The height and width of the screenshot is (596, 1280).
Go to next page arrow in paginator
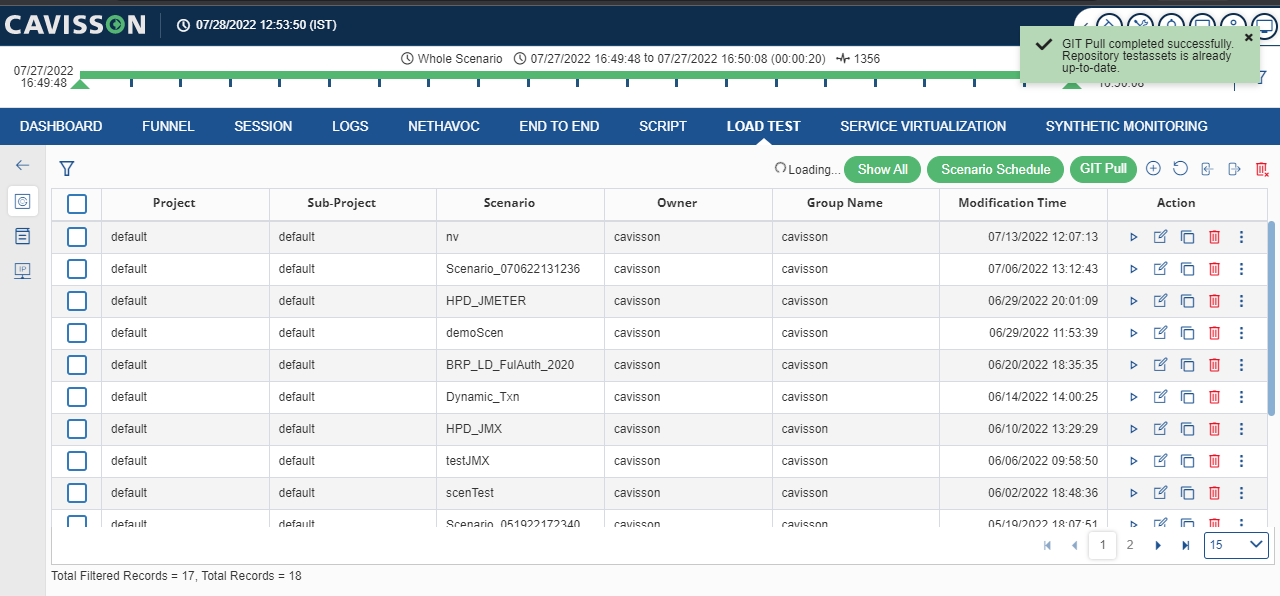pyautogui.click(x=1158, y=545)
